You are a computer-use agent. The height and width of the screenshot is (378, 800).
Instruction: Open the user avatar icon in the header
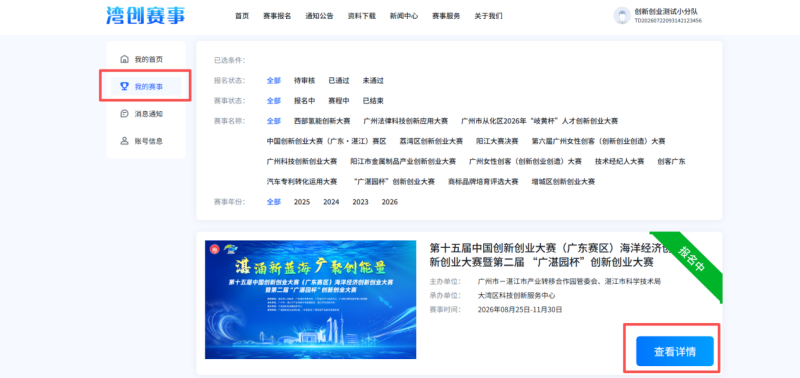pyautogui.click(x=622, y=15)
